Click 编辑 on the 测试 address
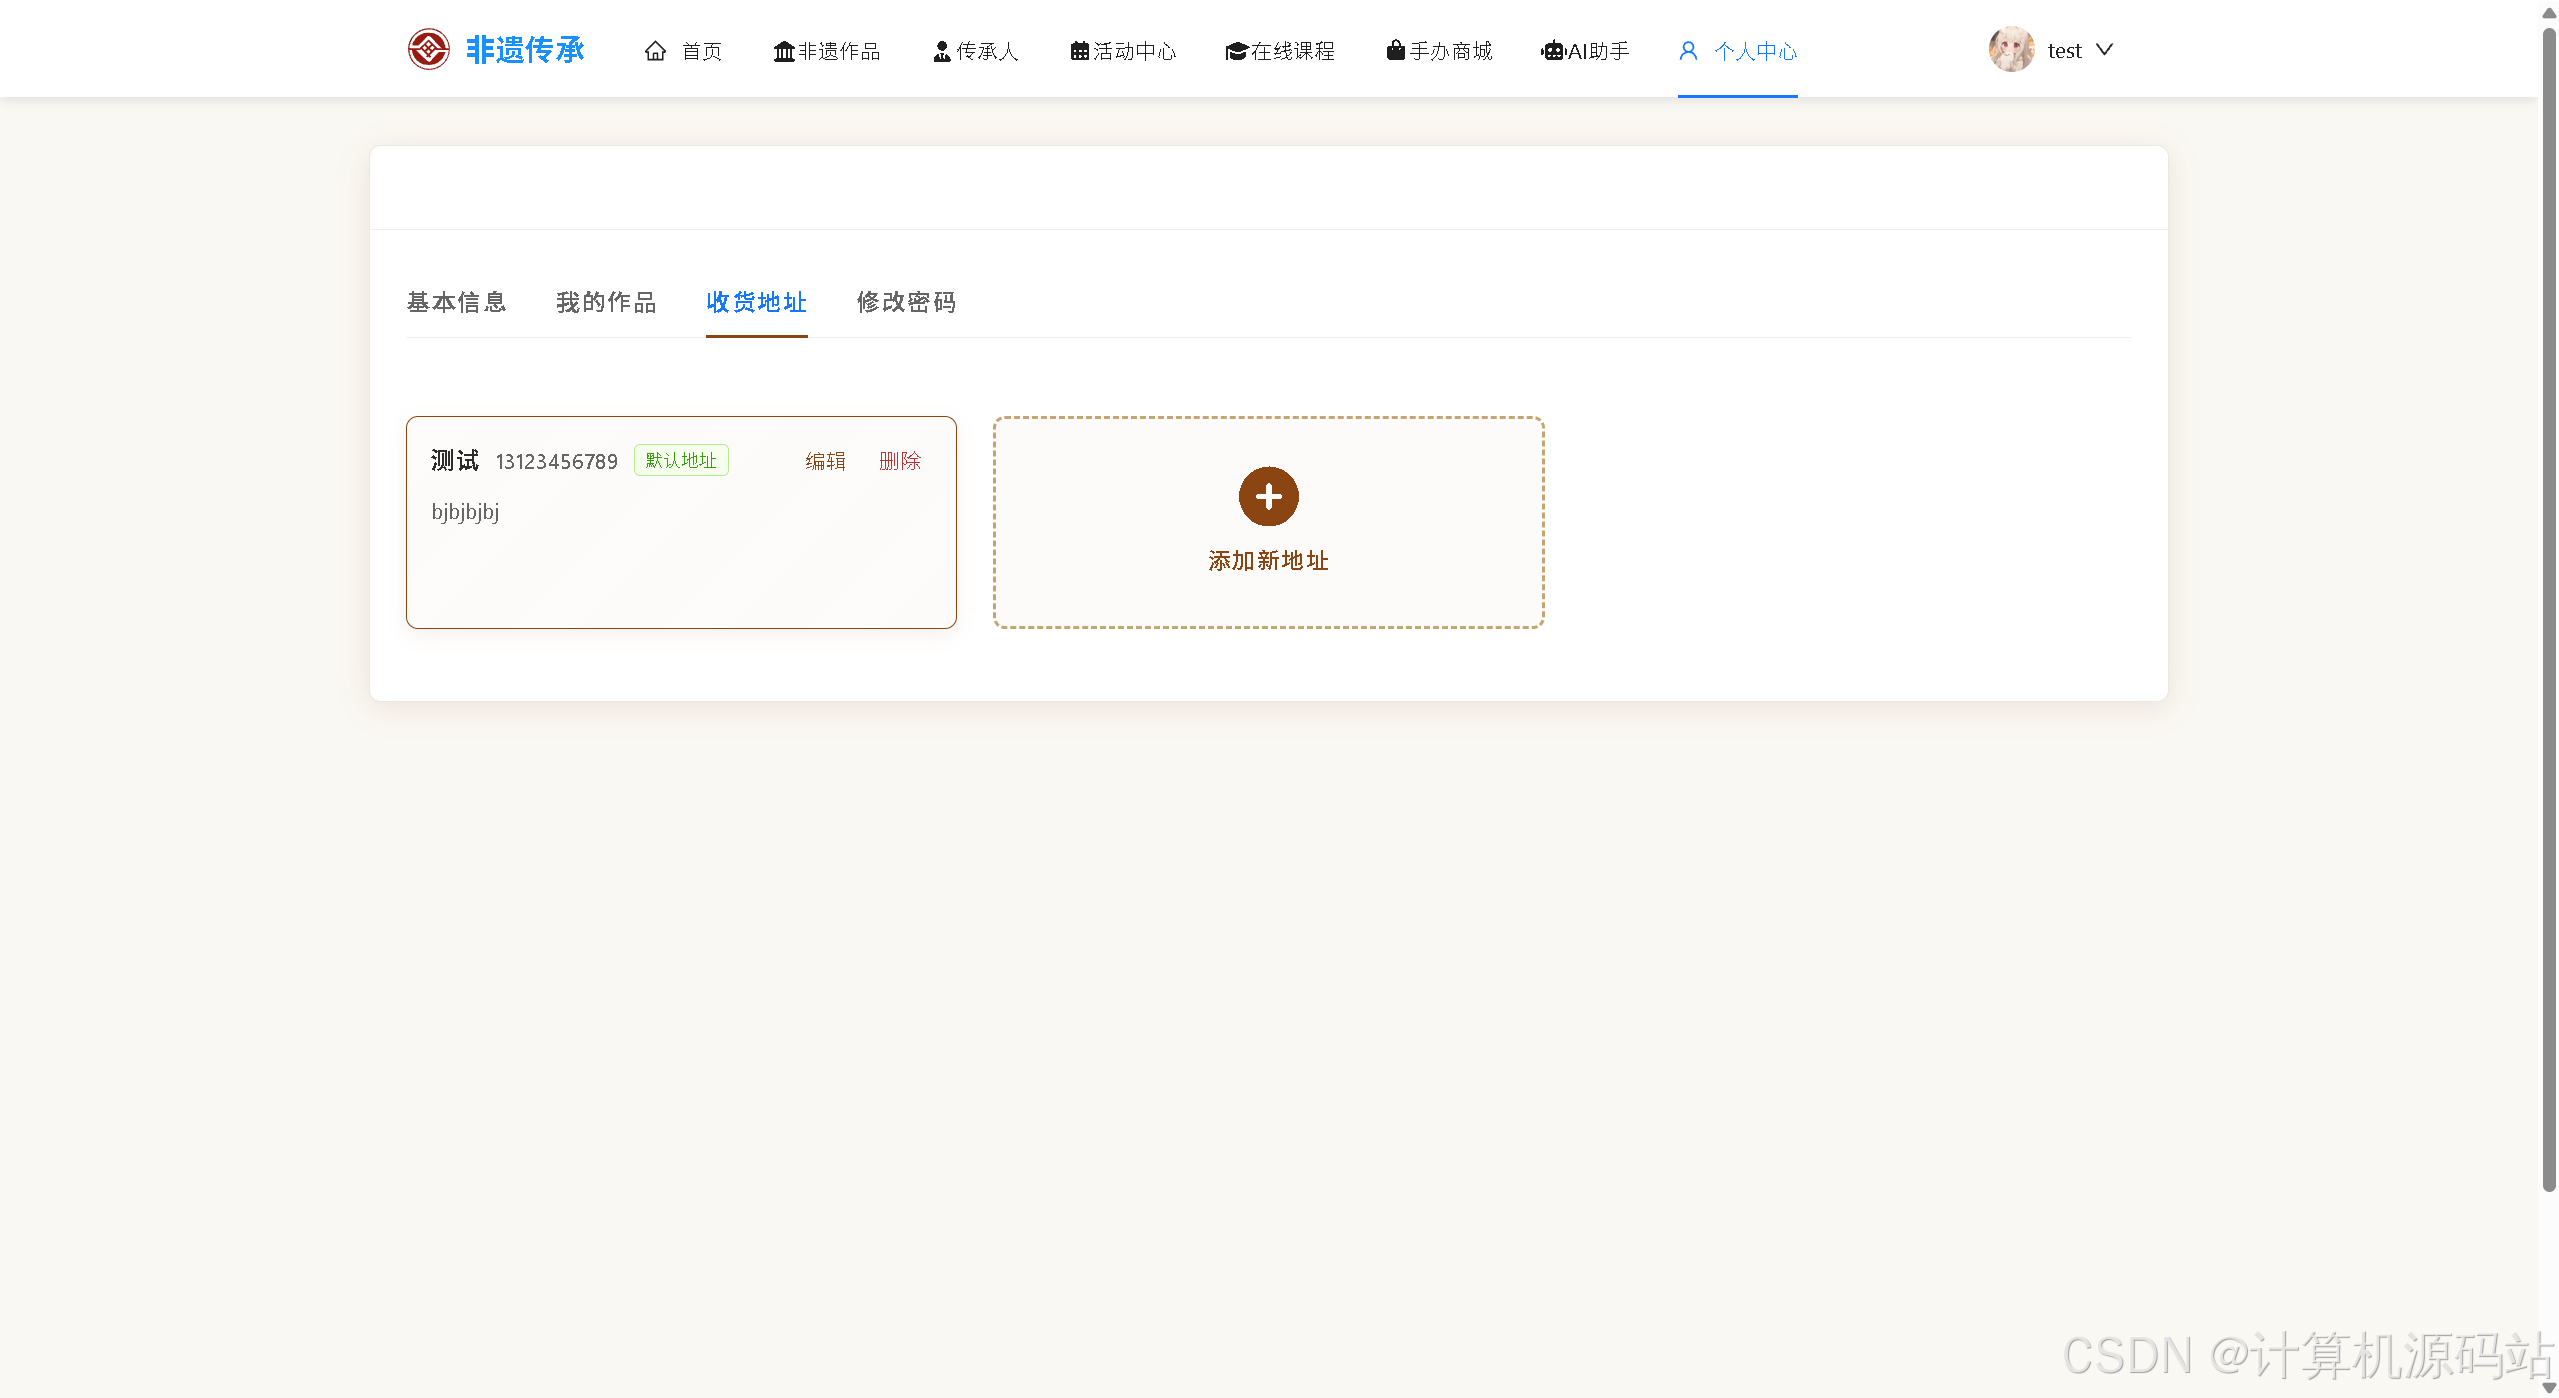The width and height of the screenshot is (2559, 1398). click(825, 461)
